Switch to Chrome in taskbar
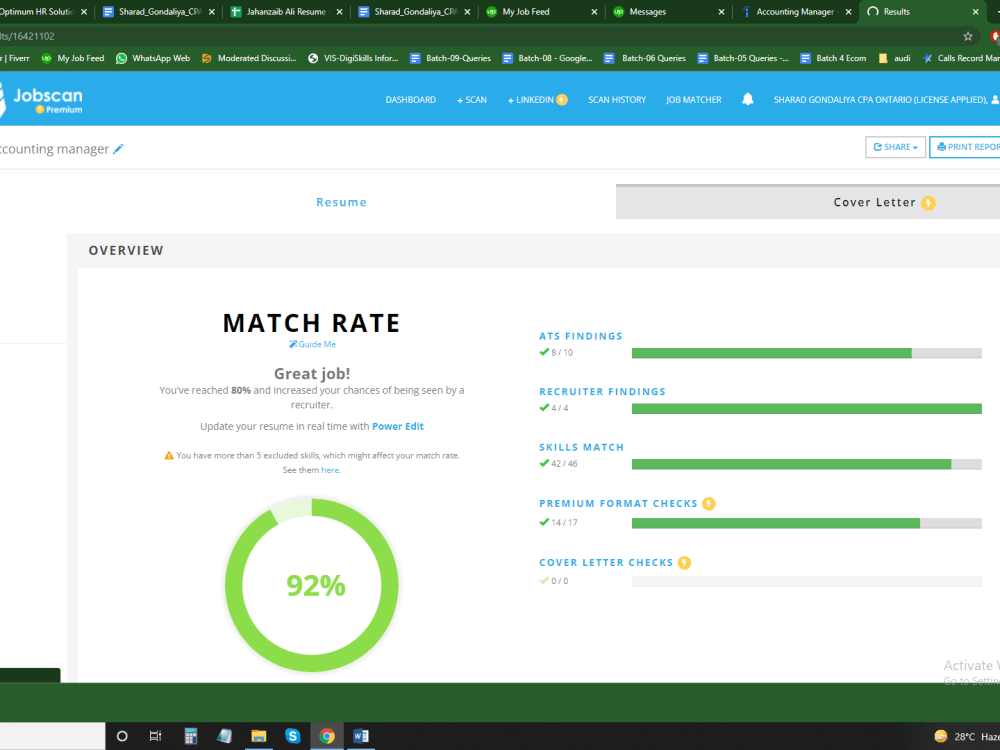1000x750 pixels. (x=327, y=736)
